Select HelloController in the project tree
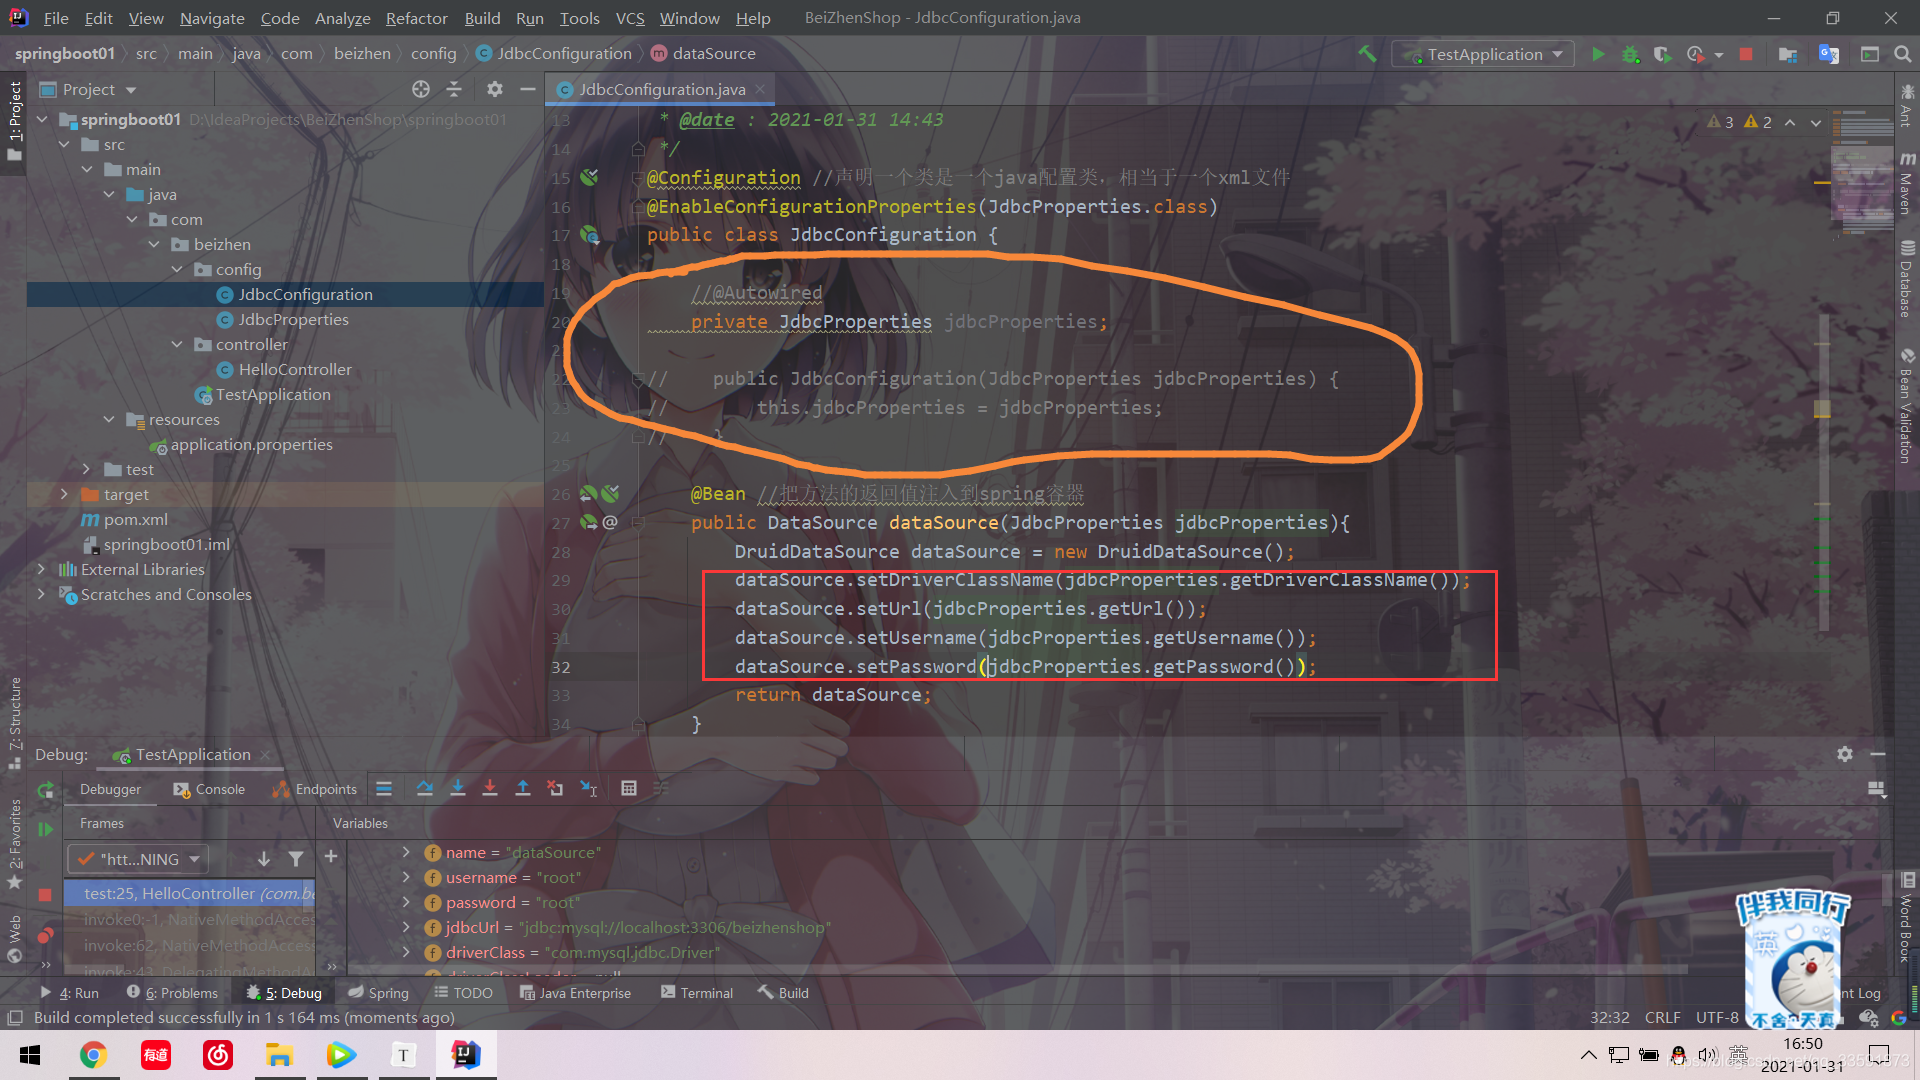1920x1080 pixels. (295, 369)
